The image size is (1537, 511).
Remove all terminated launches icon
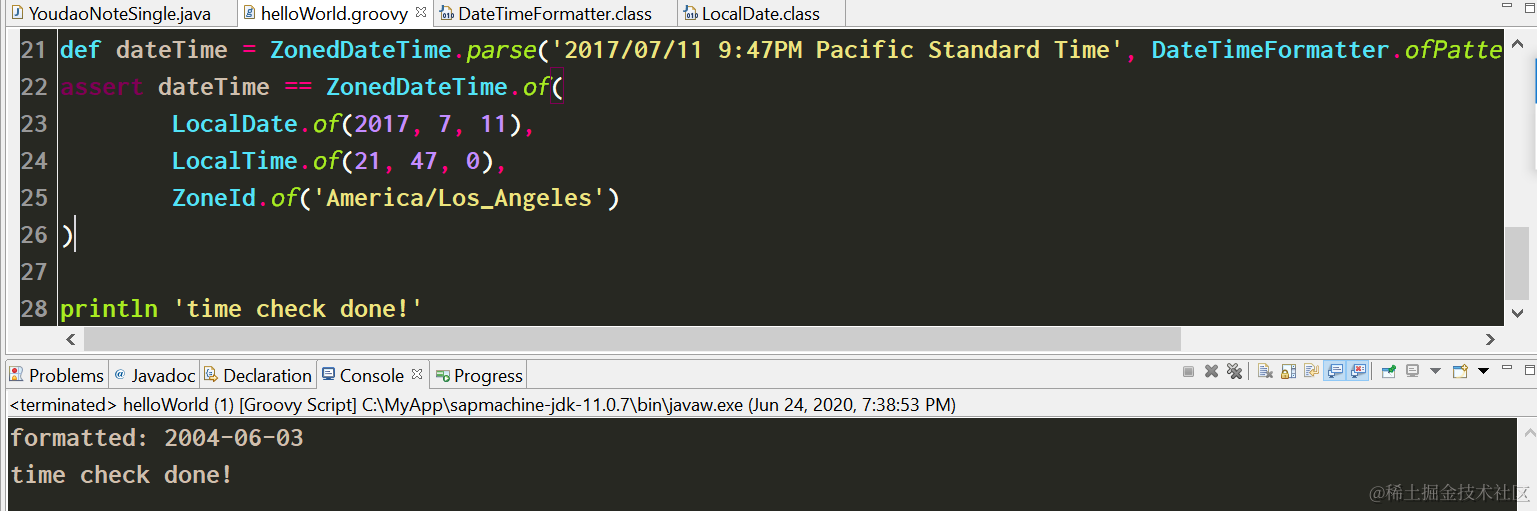(1235, 371)
